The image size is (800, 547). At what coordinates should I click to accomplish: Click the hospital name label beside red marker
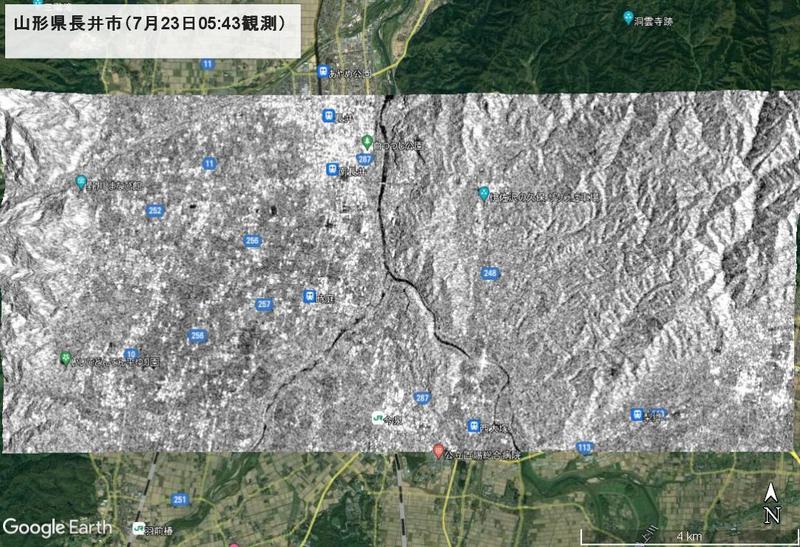coord(482,455)
